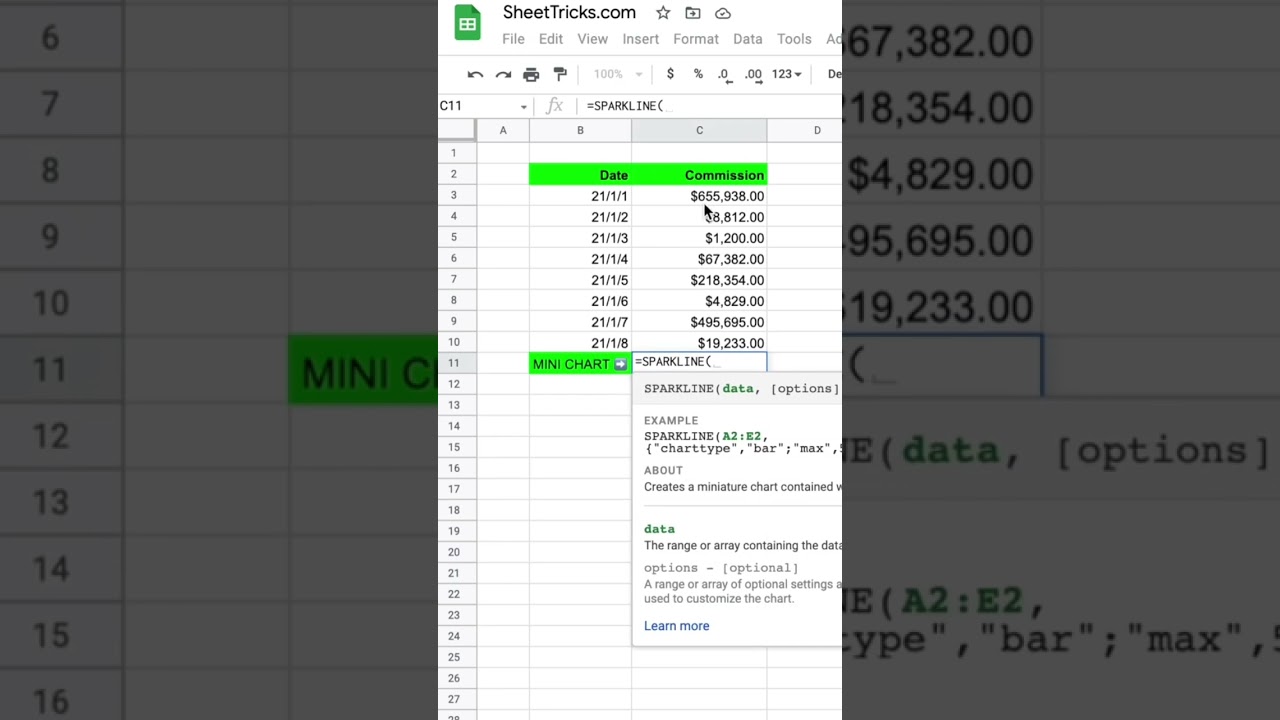Viewport: 1280px width, 720px height.
Task: Select row 5 header
Action: point(456,238)
